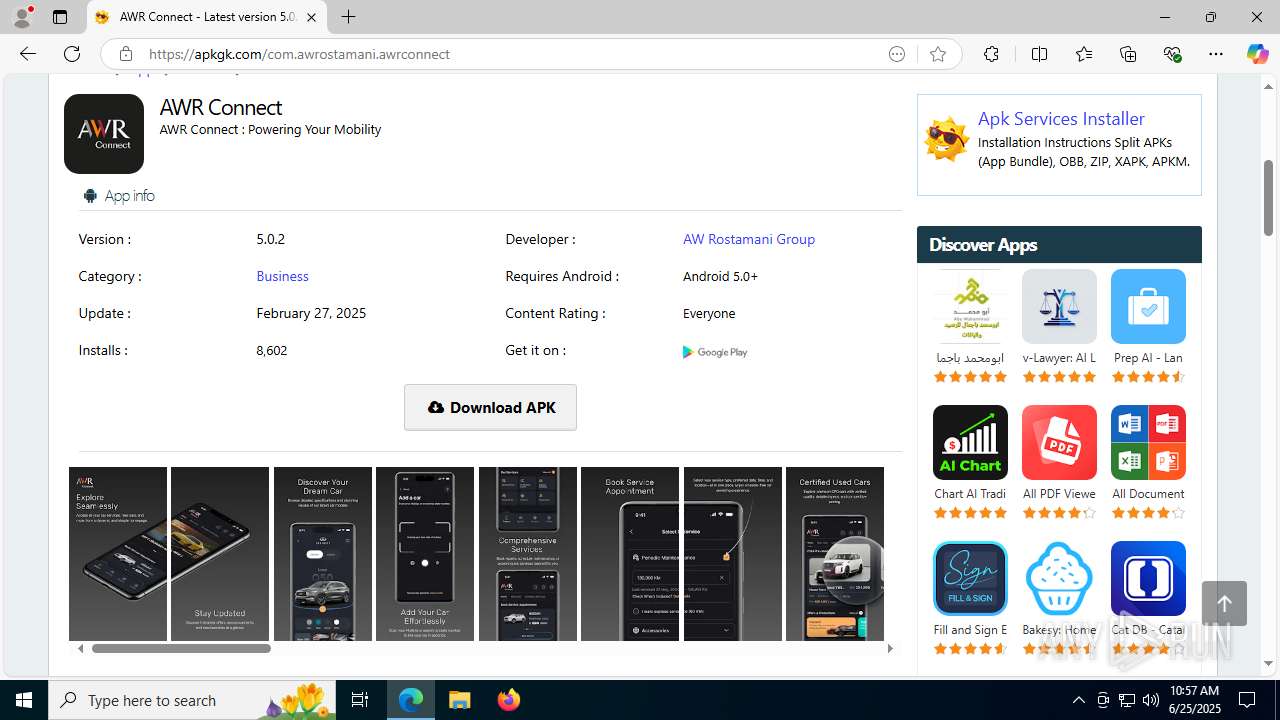Select the Android 5.0+ requirement text
Viewport: 1280px width, 720px height.
tap(720, 276)
